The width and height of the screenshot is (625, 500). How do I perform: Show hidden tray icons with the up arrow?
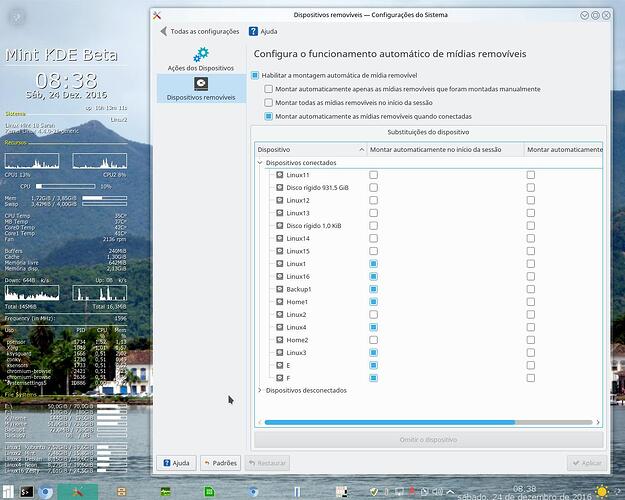[450, 492]
